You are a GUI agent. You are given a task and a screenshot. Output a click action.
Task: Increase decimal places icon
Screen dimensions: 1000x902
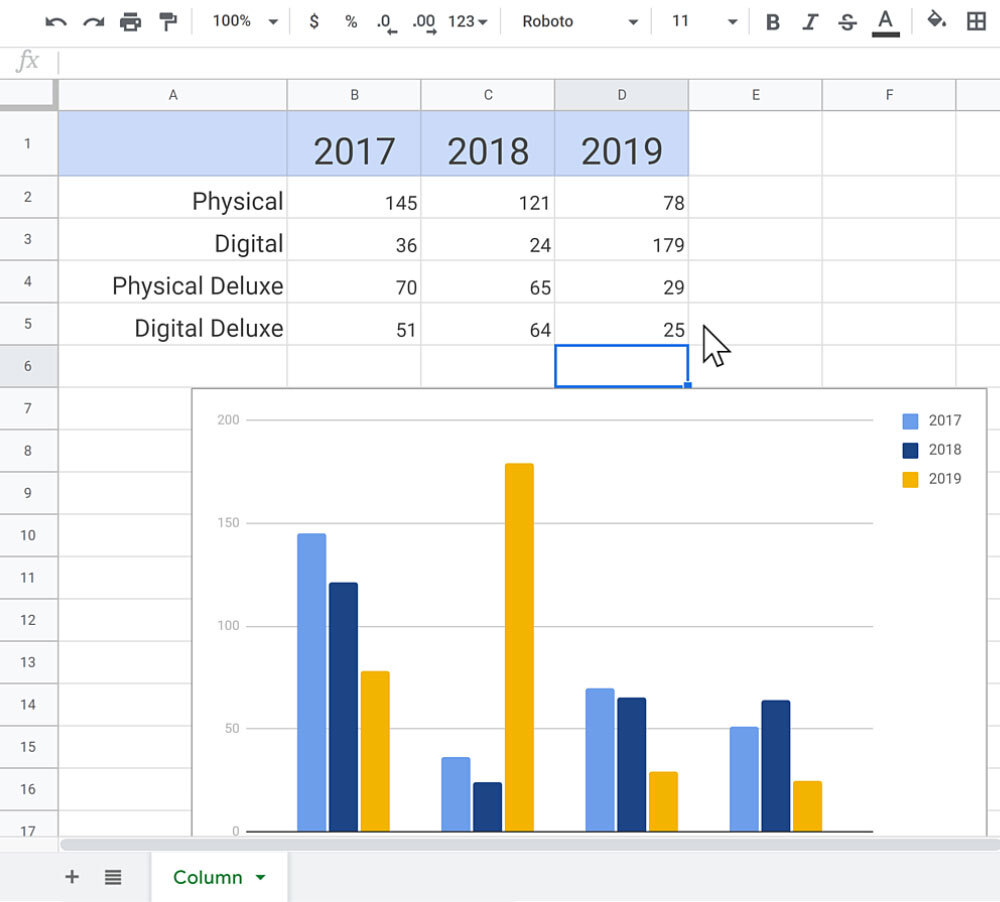point(424,23)
